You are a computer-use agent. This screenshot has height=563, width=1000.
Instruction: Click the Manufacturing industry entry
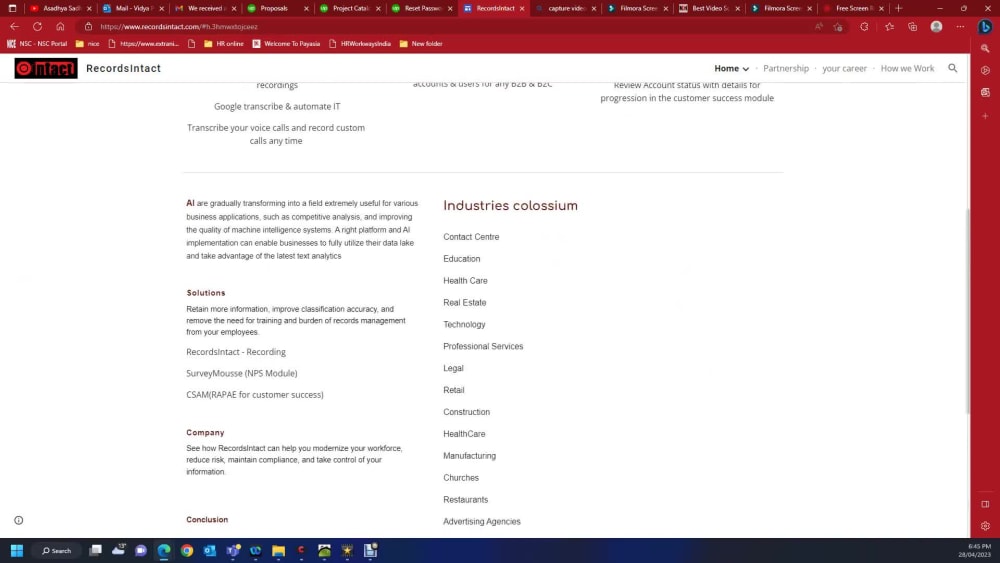tap(469, 456)
